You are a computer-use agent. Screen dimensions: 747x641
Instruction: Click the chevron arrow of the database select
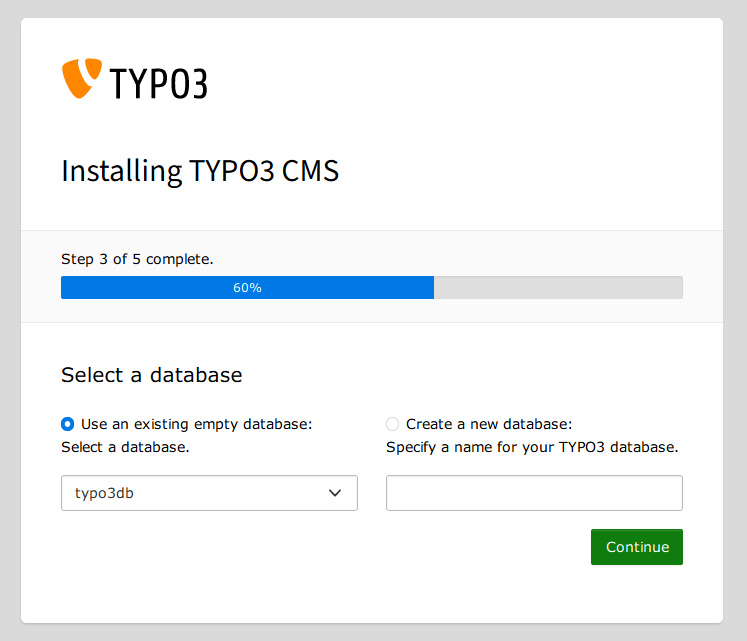336,493
